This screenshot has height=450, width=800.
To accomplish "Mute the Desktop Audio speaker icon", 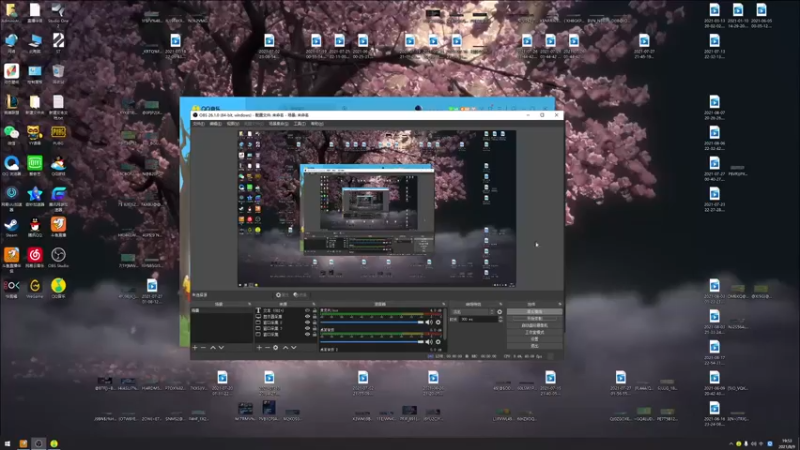I will 429,341.
